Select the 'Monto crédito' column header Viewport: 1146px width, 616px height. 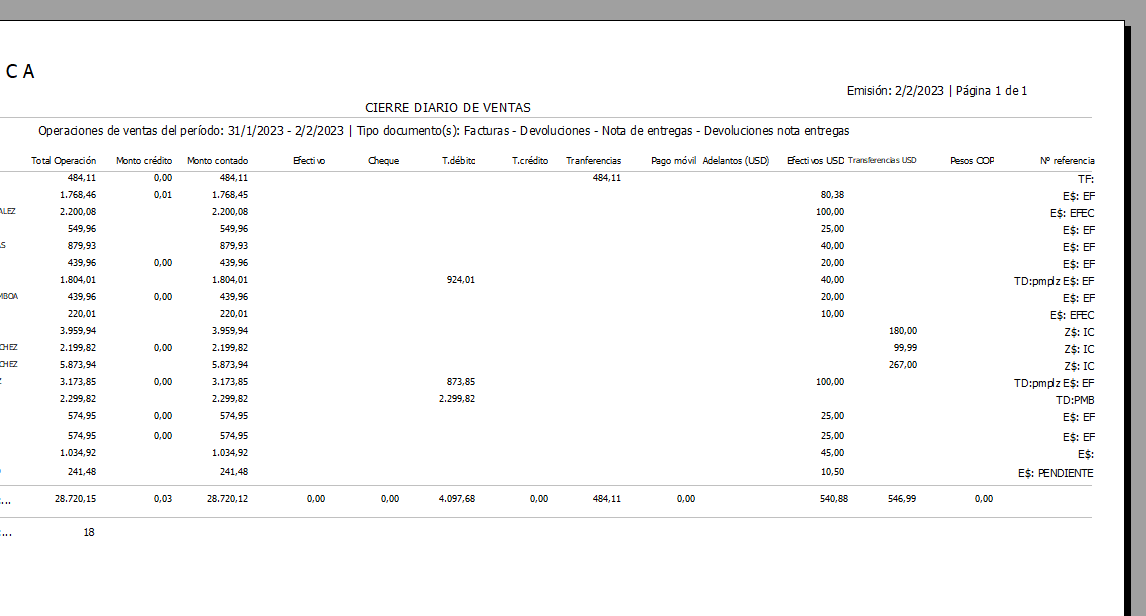(144, 161)
